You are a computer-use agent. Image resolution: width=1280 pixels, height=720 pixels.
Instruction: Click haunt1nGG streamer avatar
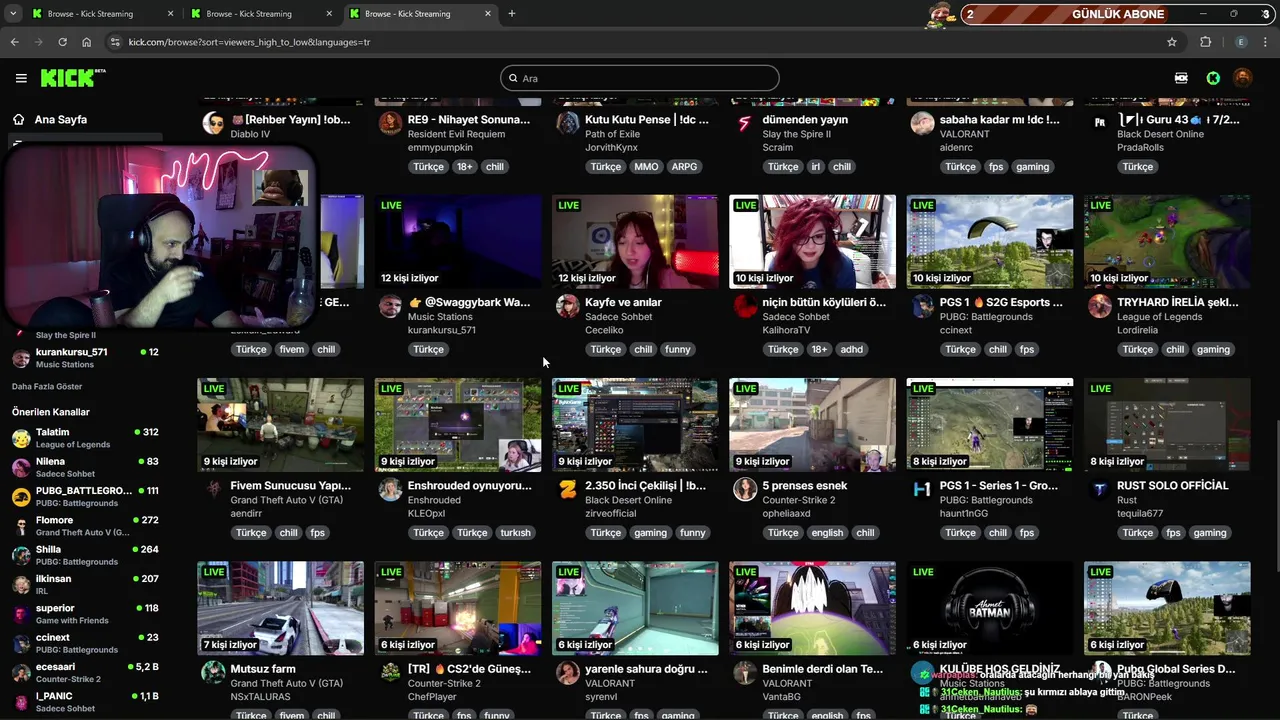[923, 489]
